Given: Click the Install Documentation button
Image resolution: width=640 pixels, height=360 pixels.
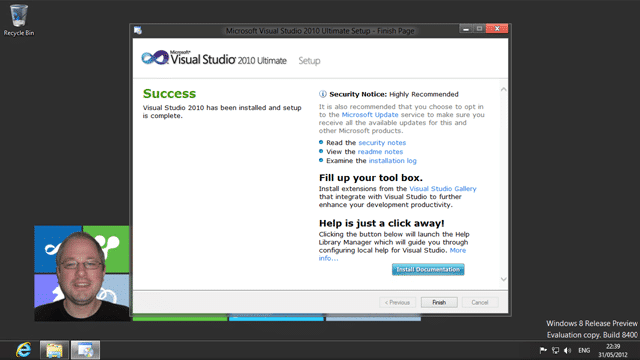Looking at the screenshot, I should tap(428, 269).
